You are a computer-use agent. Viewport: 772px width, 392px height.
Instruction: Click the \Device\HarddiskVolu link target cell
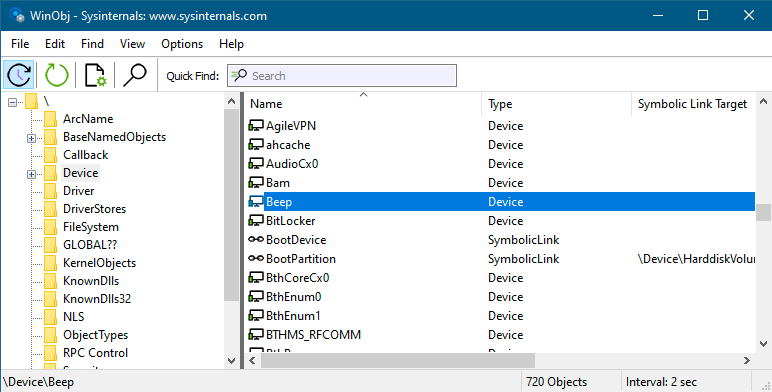pyautogui.click(x=696, y=259)
